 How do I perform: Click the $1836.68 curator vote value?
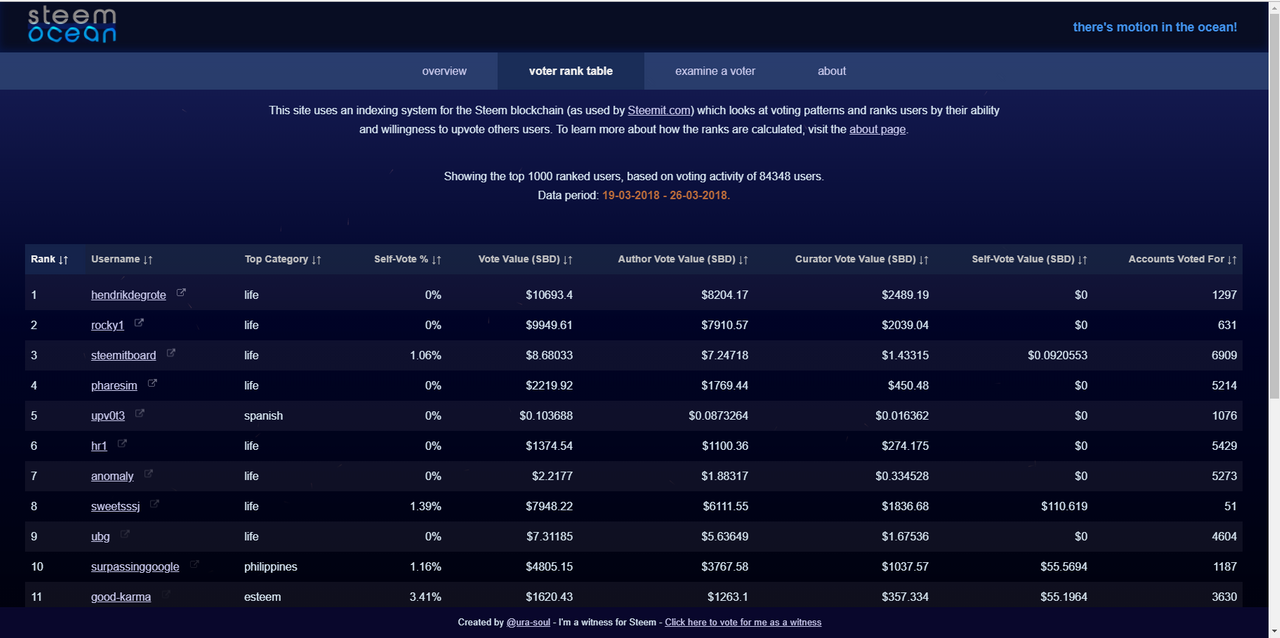905,506
